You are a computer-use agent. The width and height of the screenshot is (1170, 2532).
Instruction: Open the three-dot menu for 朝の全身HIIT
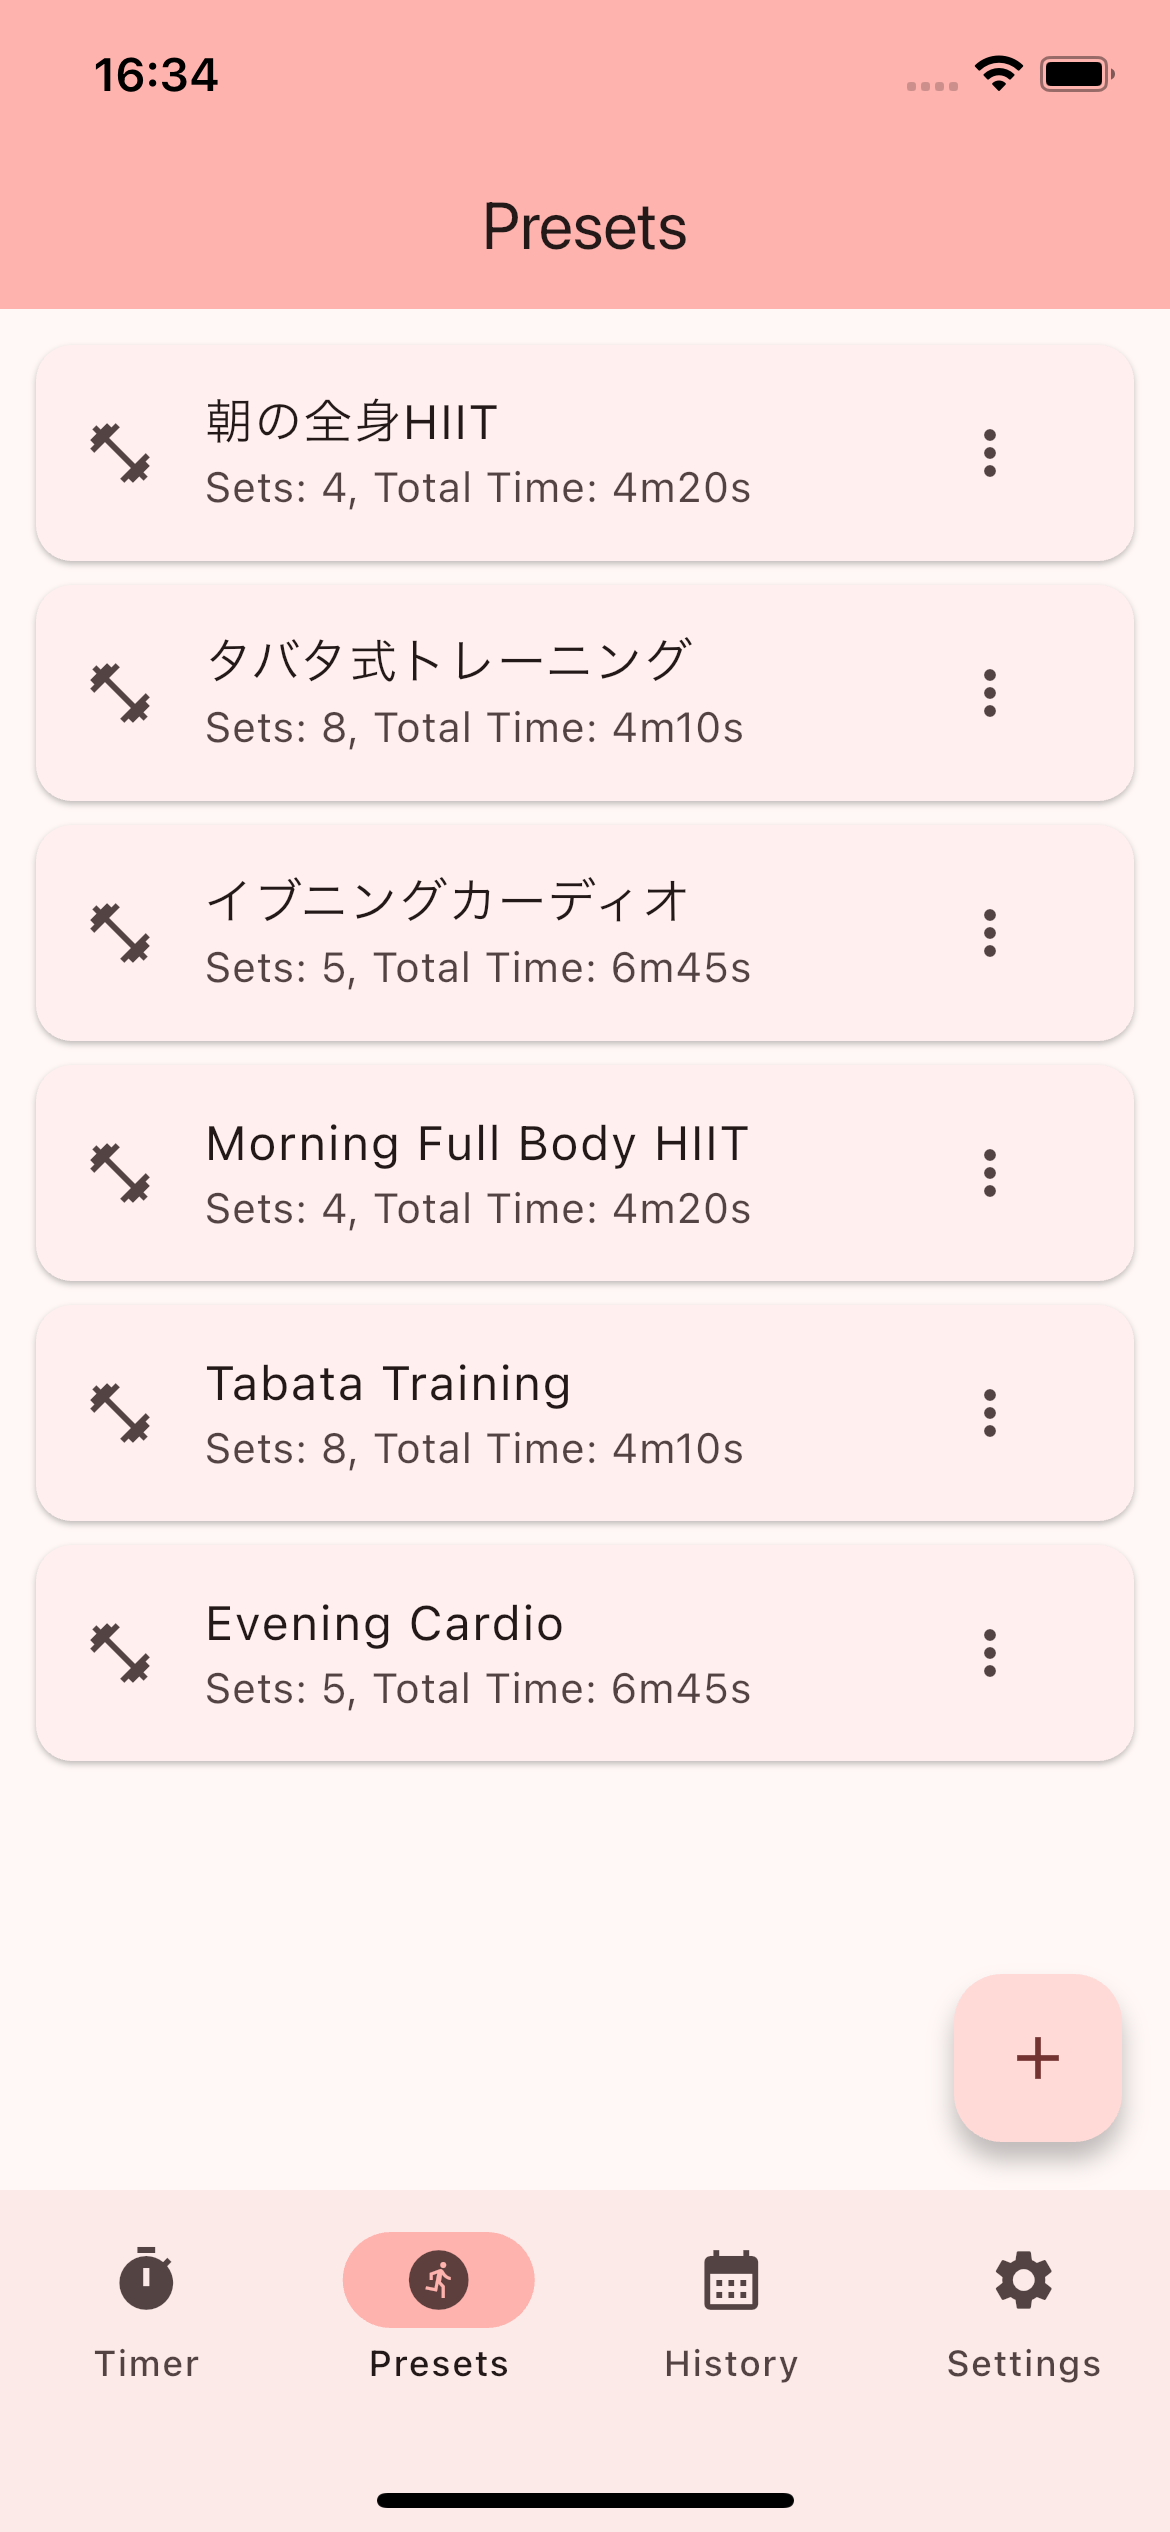click(990, 453)
